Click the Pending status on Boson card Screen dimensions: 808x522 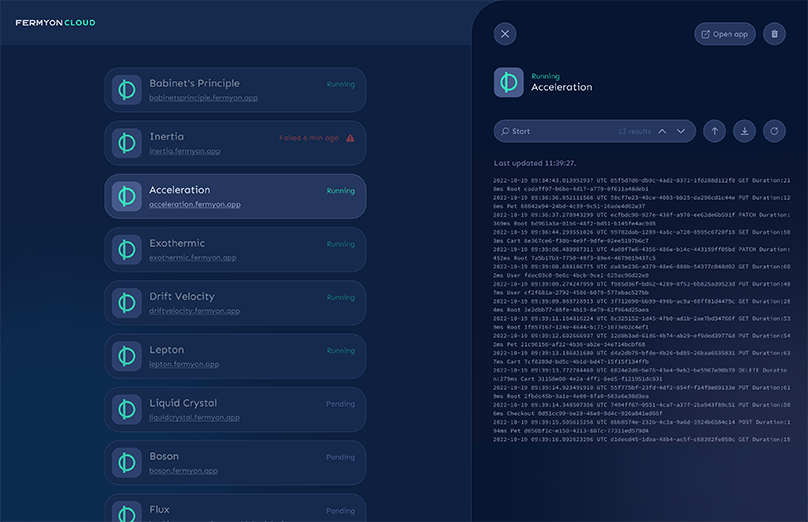(340, 457)
